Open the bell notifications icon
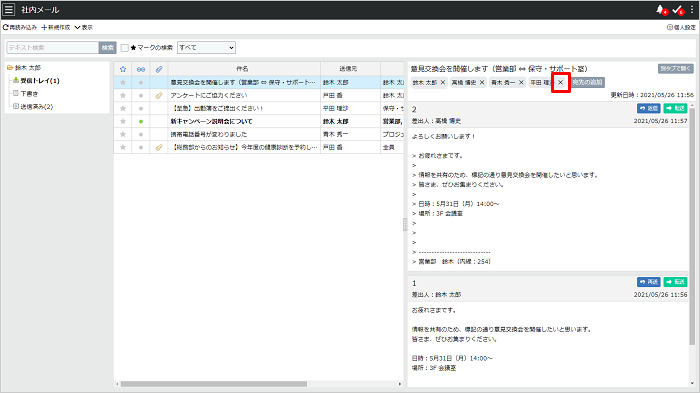The height and width of the screenshot is (393, 700). 661,10
